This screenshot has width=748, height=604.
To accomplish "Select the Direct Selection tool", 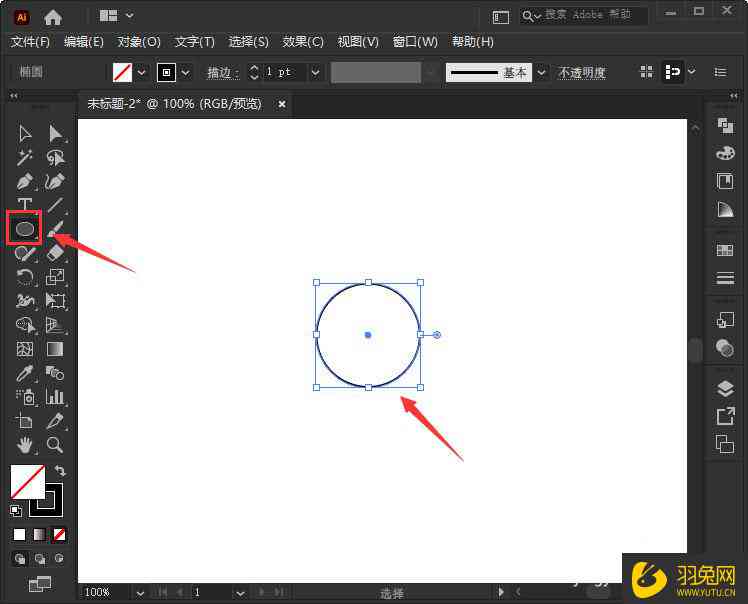I will click(x=55, y=134).
